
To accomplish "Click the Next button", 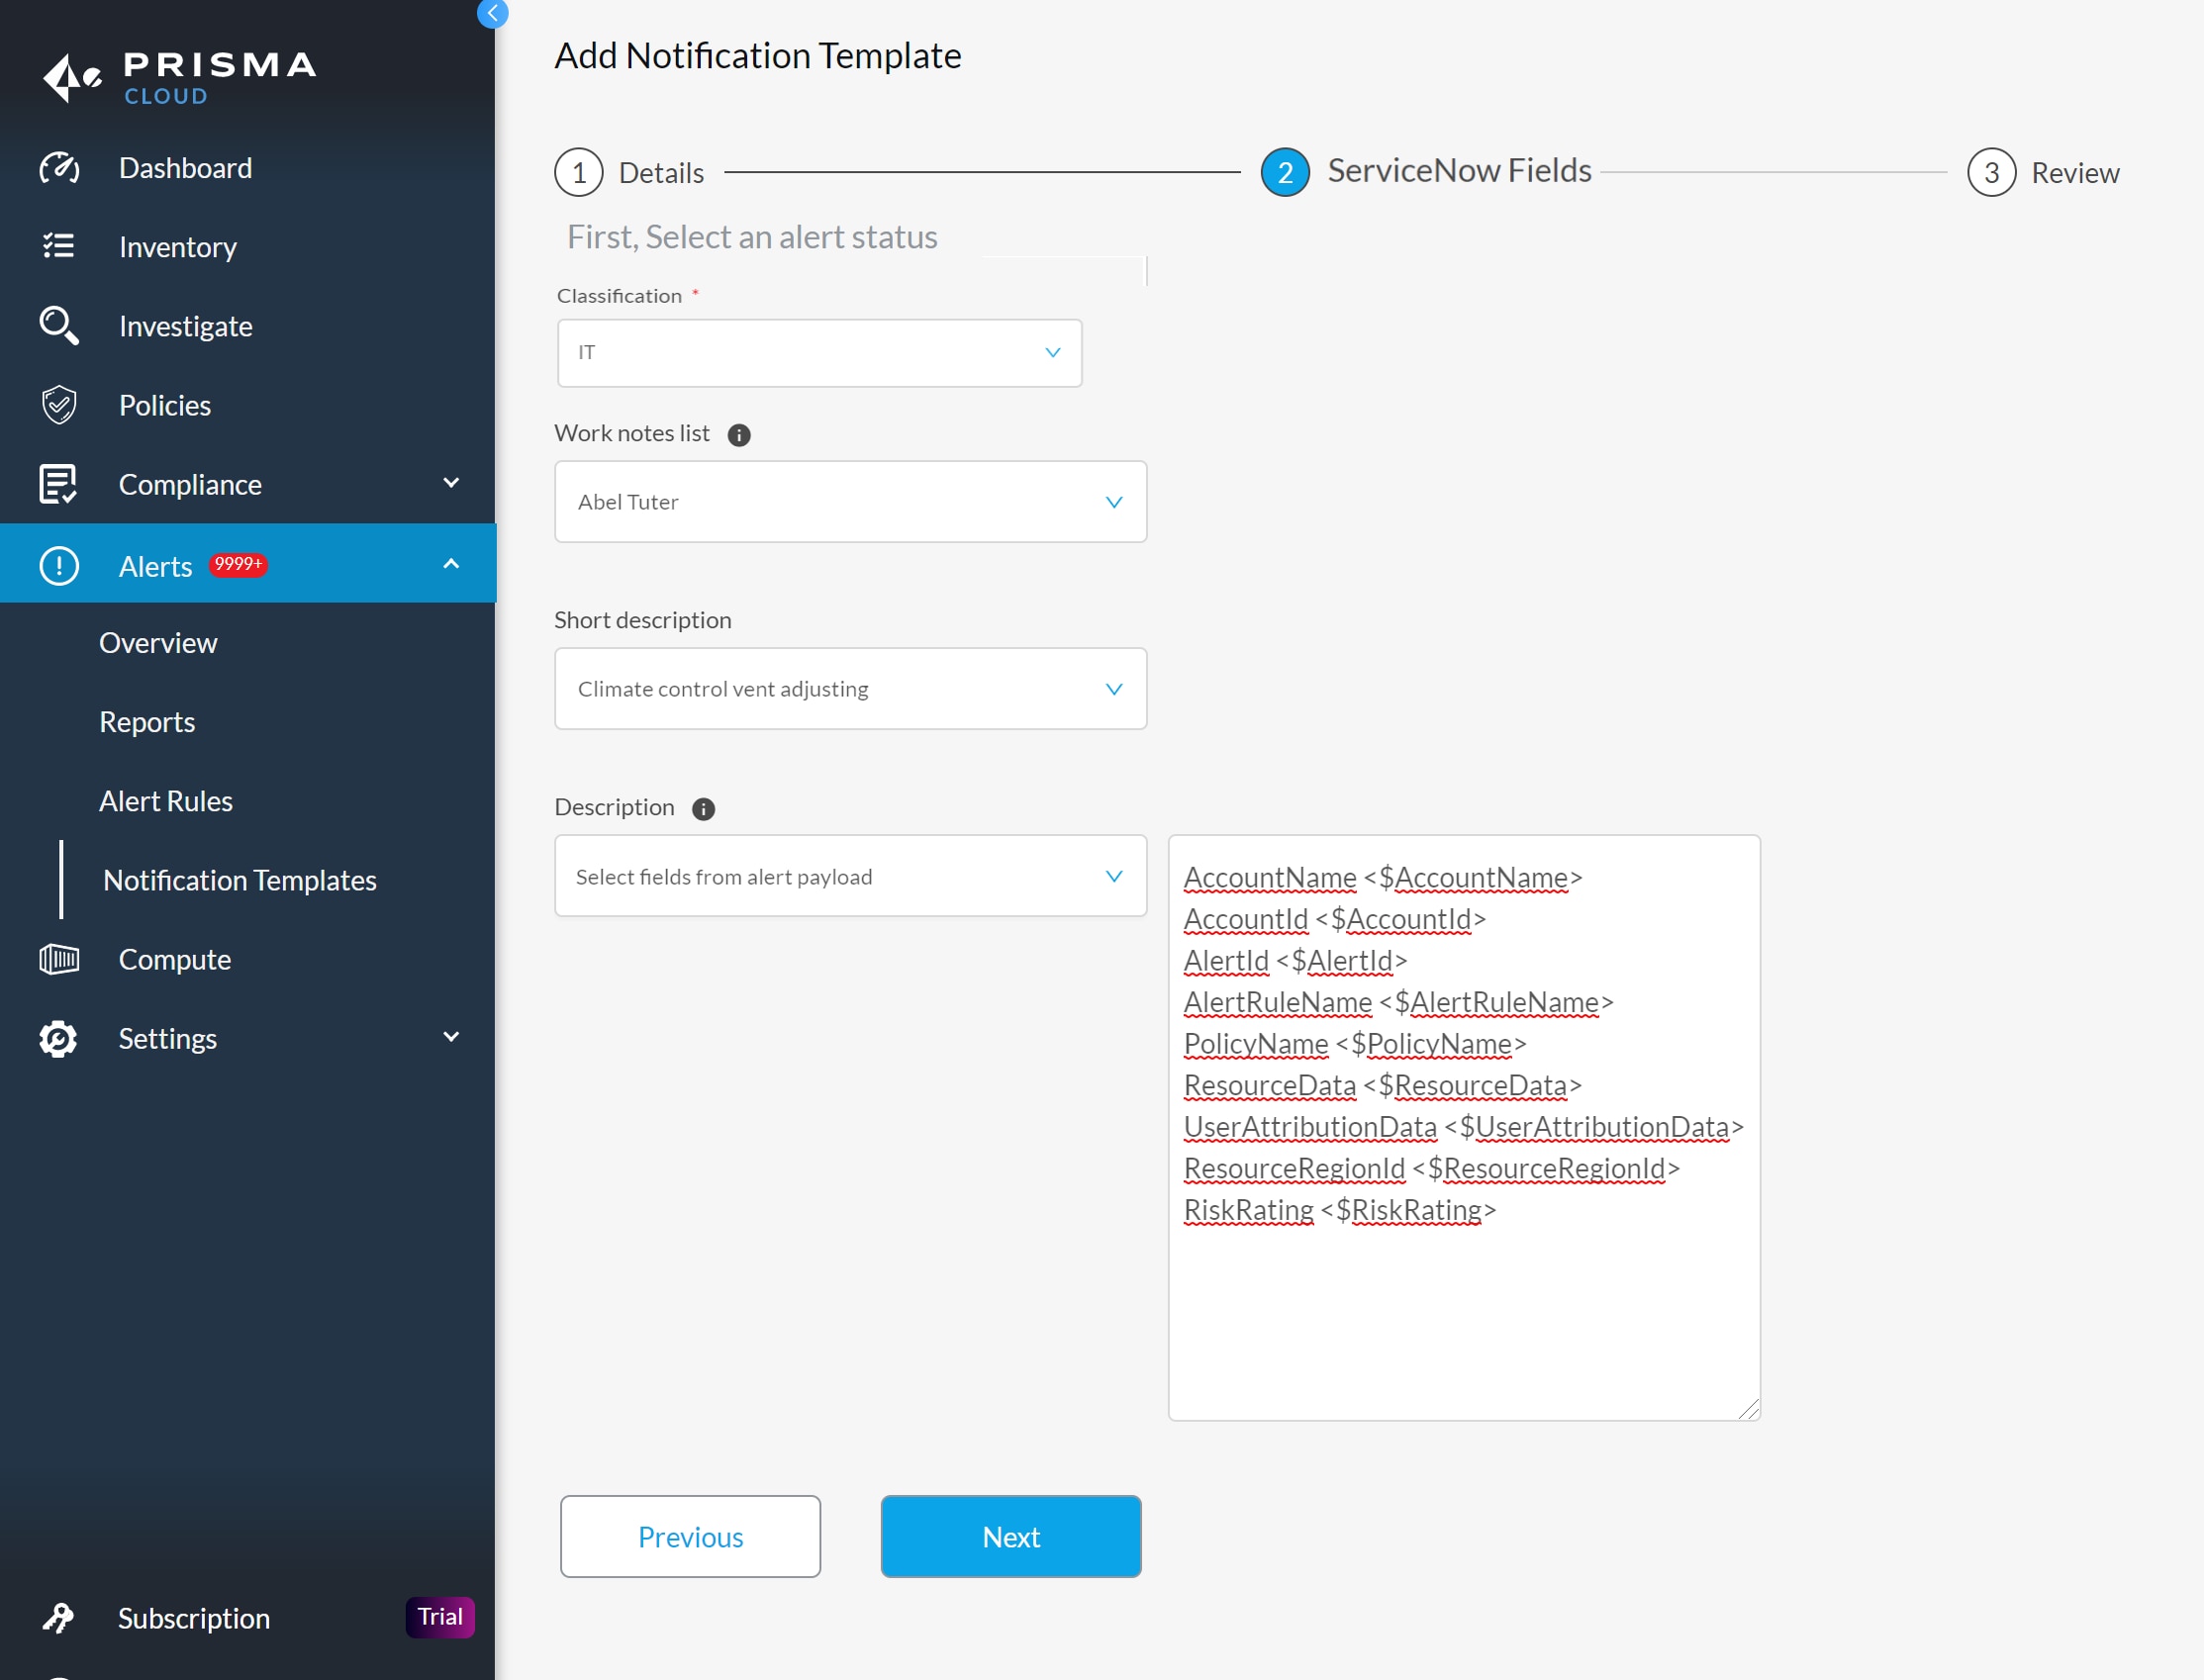I will point(1010,1537).
